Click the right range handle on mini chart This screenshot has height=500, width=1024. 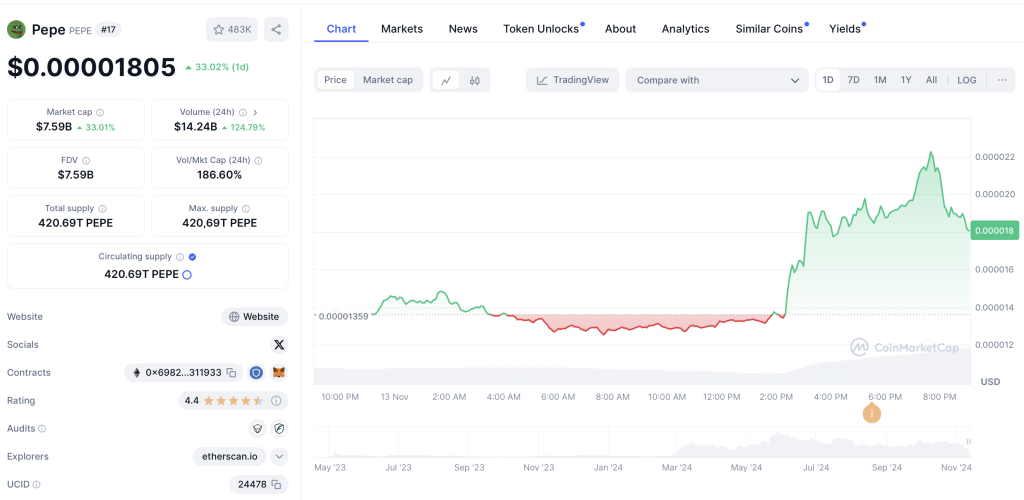click(x=968, y=443)
